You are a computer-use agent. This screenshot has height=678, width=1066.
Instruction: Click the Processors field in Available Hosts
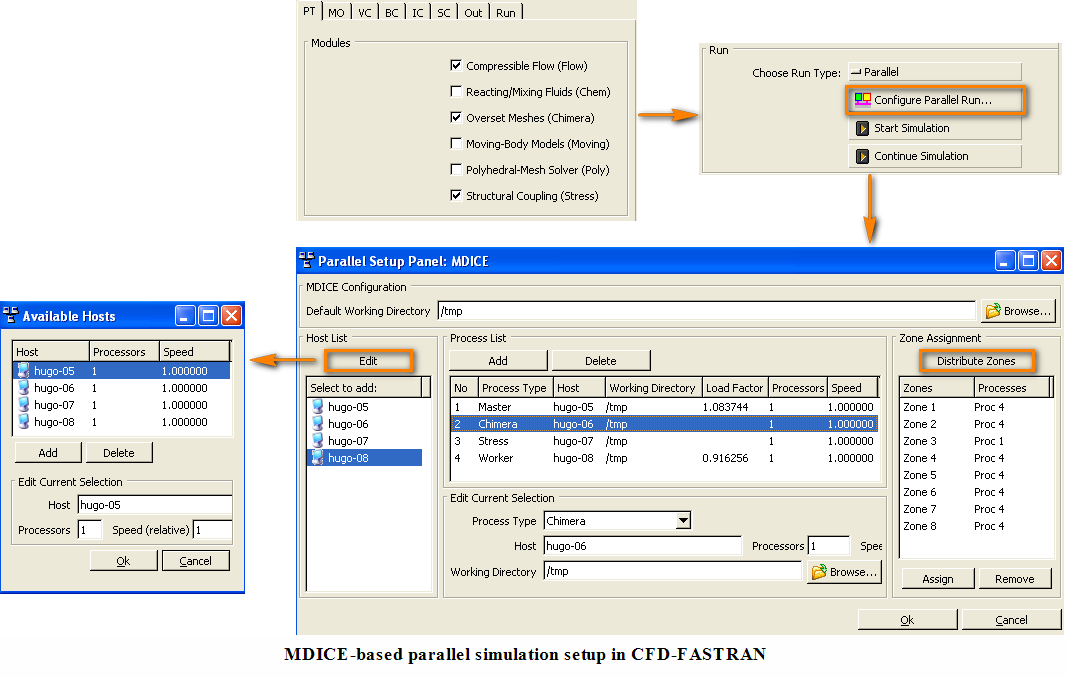pos(90,530)
